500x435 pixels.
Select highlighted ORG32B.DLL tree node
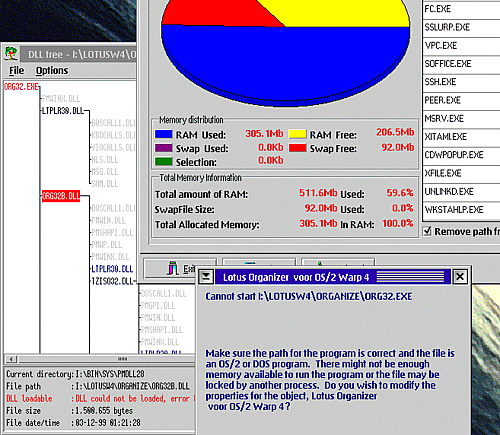click(61, 196)
